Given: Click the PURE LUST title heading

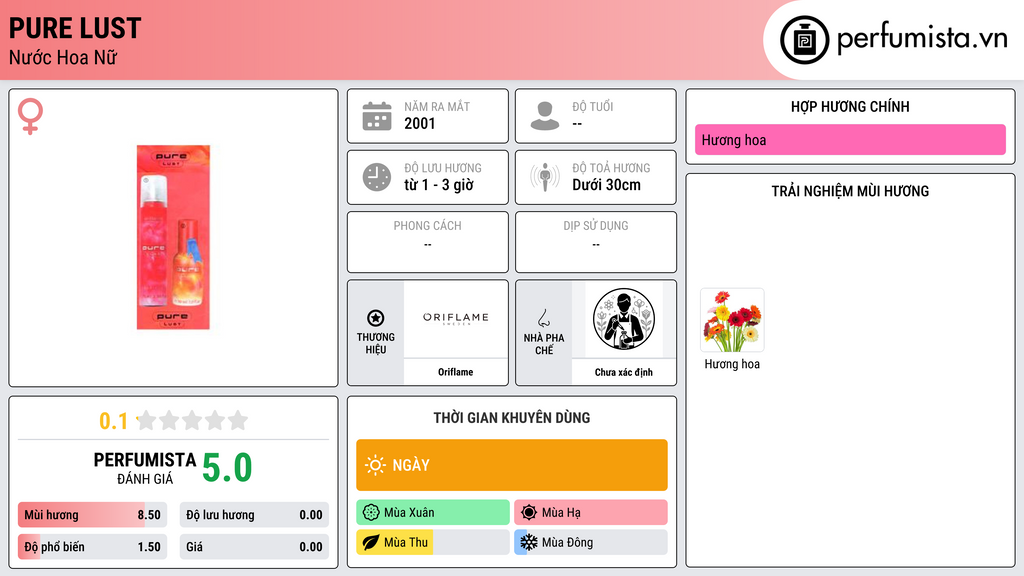Looking at the screenshot, I should pos(75,28).
